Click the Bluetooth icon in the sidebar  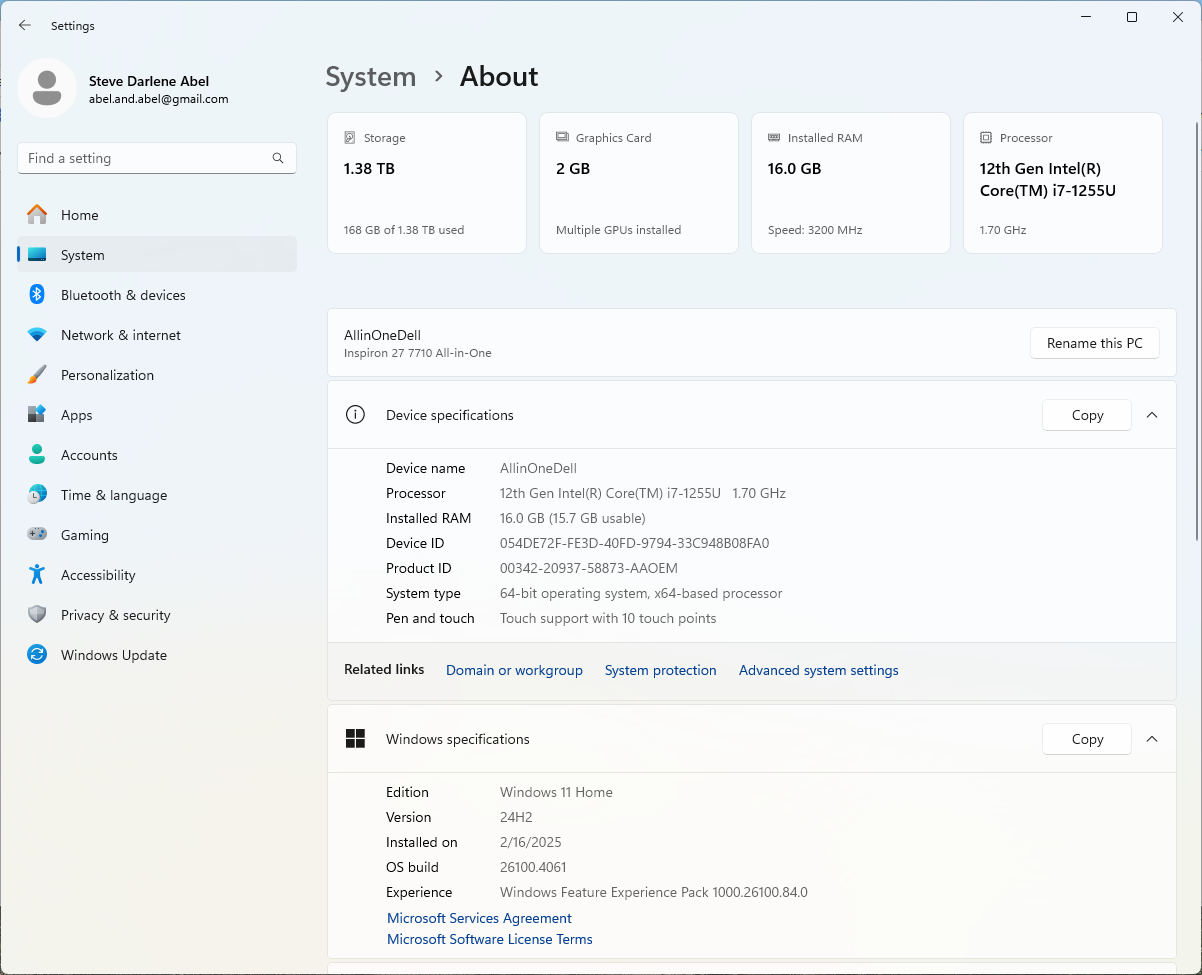click(x=37, y=295)
